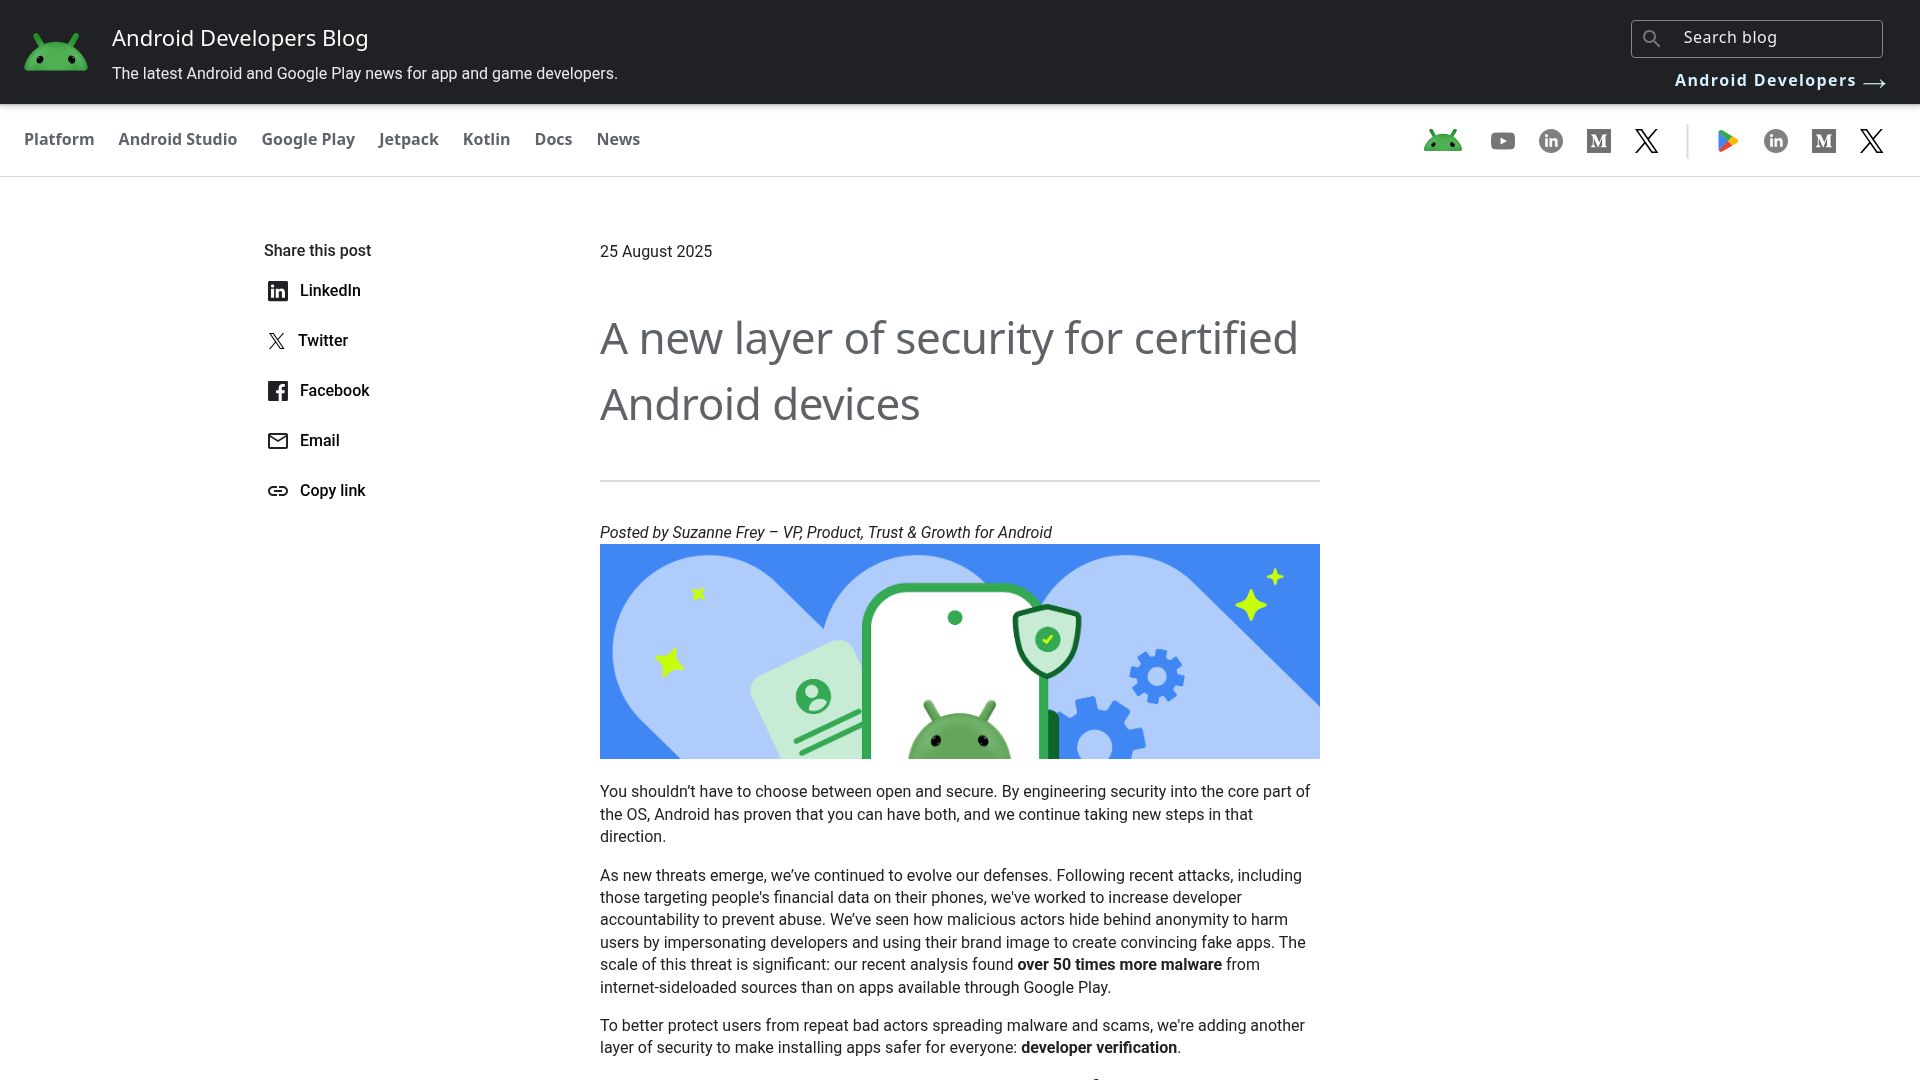Viewport: 1920px width, 1080px height.
Task: Click the date 25 August 2025
Action: click(656, 252)
